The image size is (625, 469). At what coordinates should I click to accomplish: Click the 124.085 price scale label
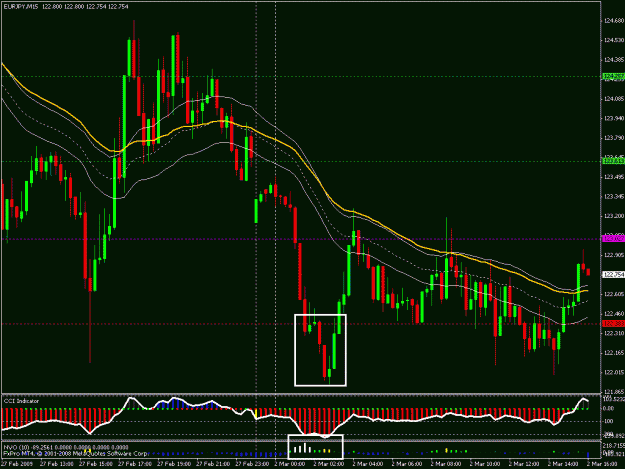pos(614,98)
